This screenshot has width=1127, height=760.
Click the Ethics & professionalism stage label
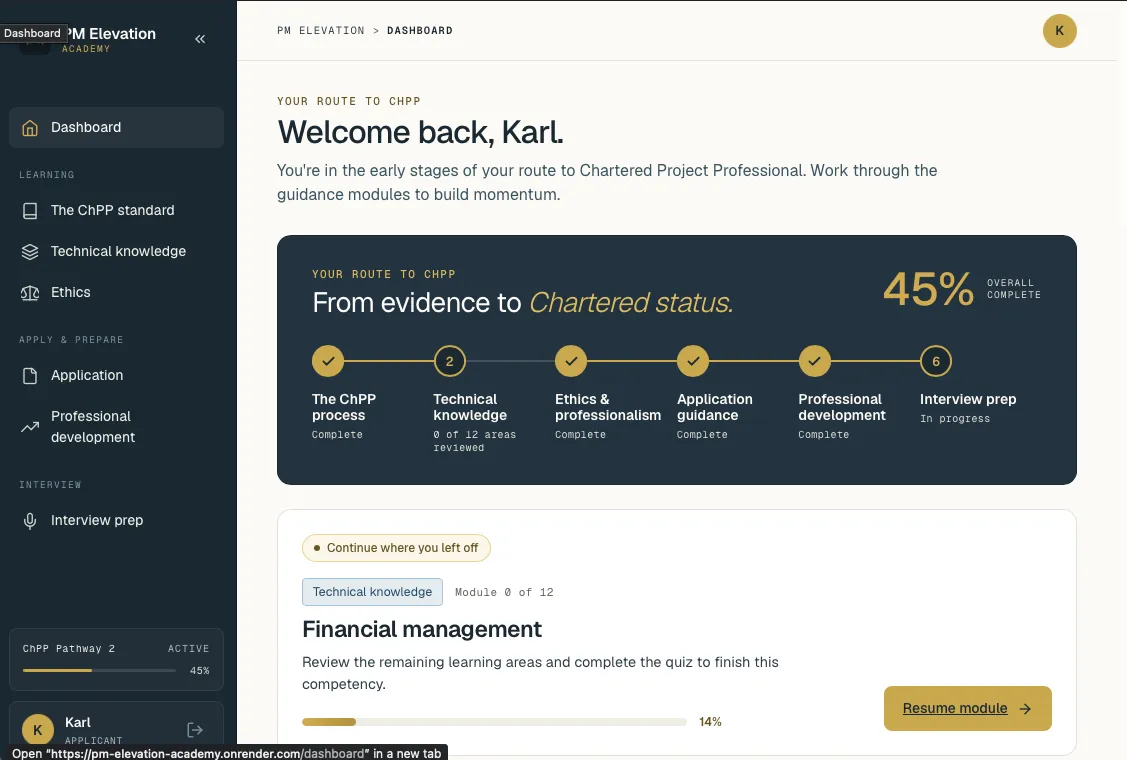point(608,407)
